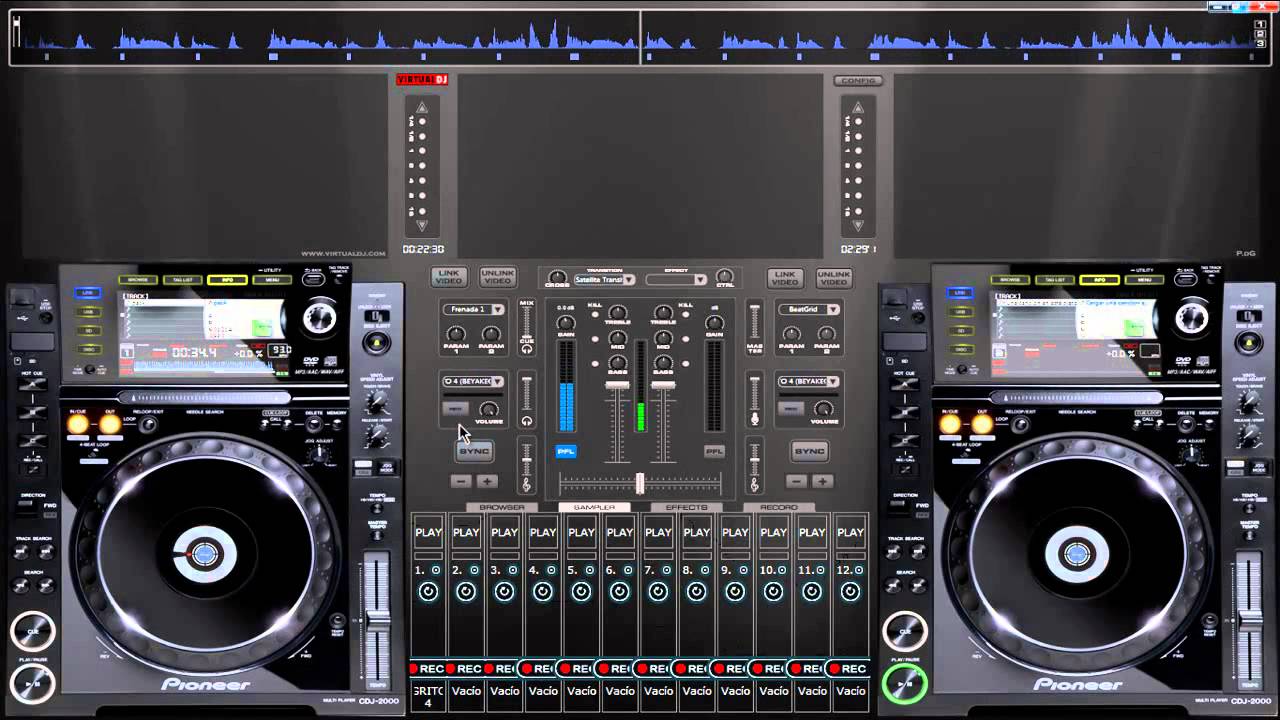
Task: Click the left deck Reloop/Exit button
Action: point(148,425)
